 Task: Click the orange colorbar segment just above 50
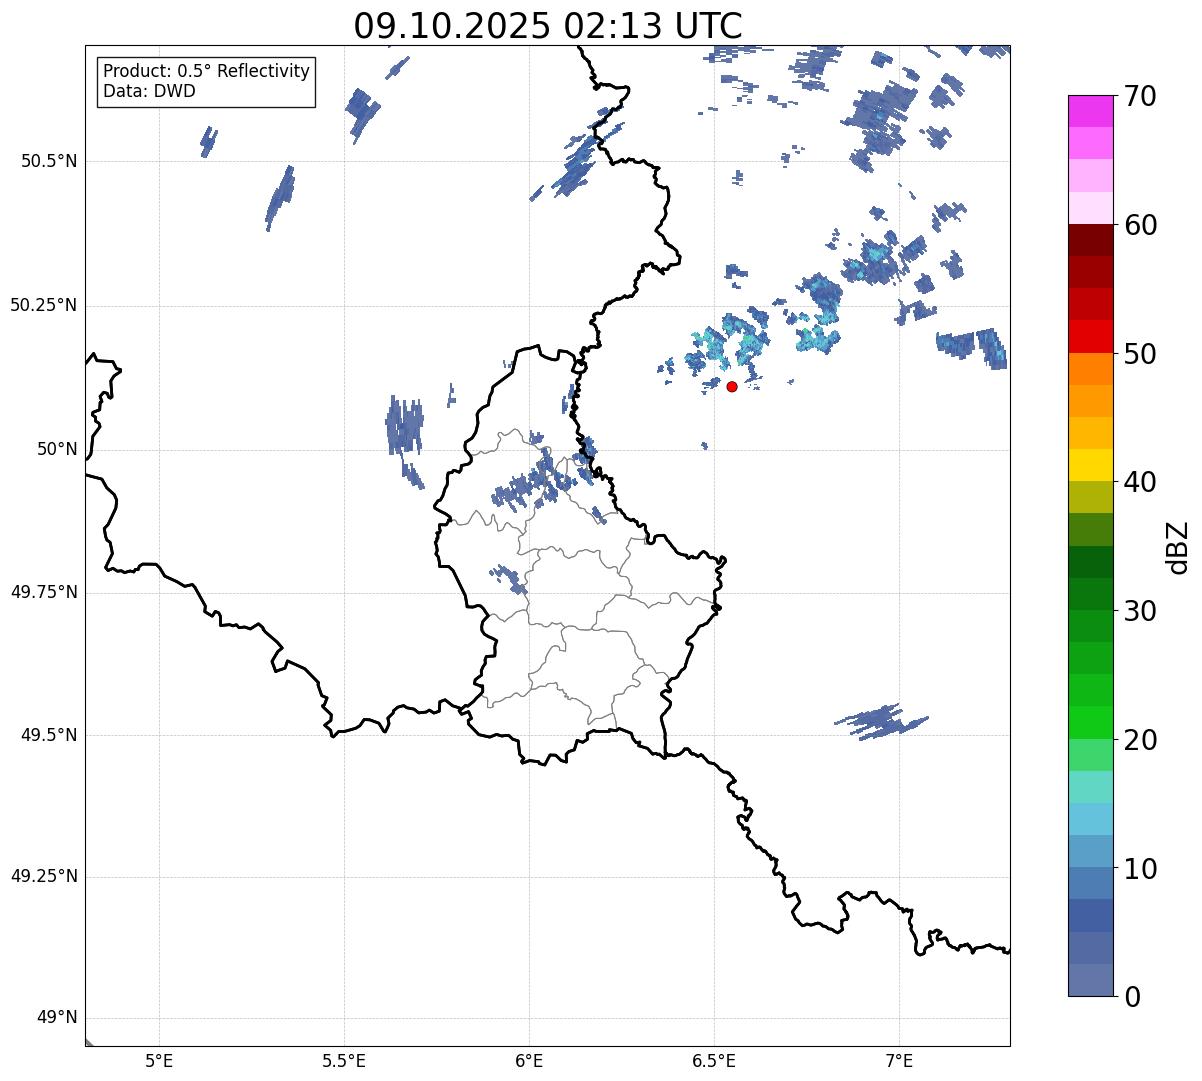coord(1090,369)
